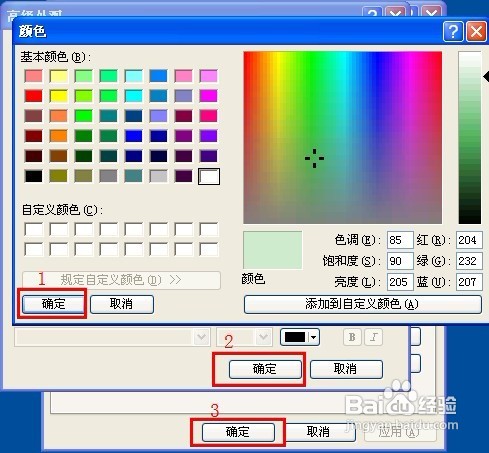Click the disabled 规定自定义颜色 button
Image resolution: width=489 pixels, height=453 pixels.
(121, 280)
